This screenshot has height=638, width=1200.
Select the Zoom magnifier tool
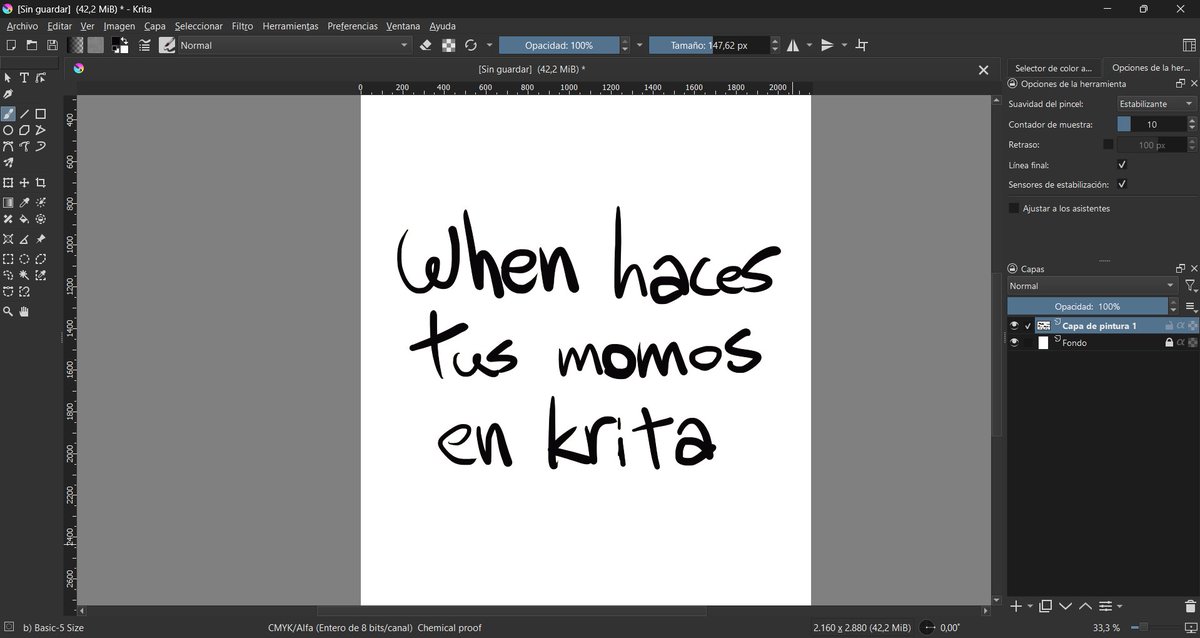[8, 311]
